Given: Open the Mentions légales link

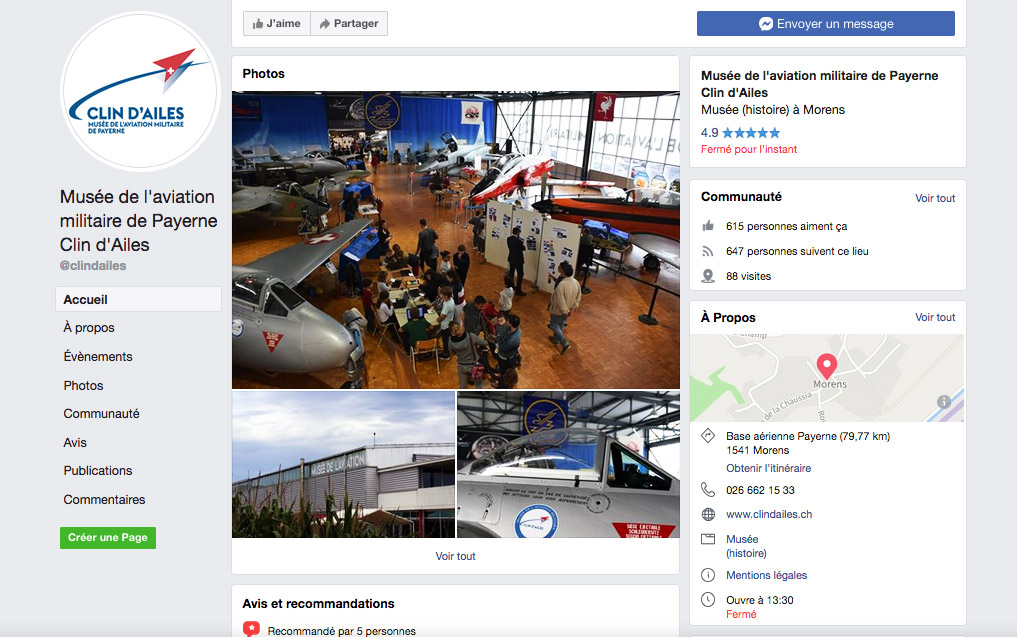Looking at the screenshot, I should click(767, 575).
